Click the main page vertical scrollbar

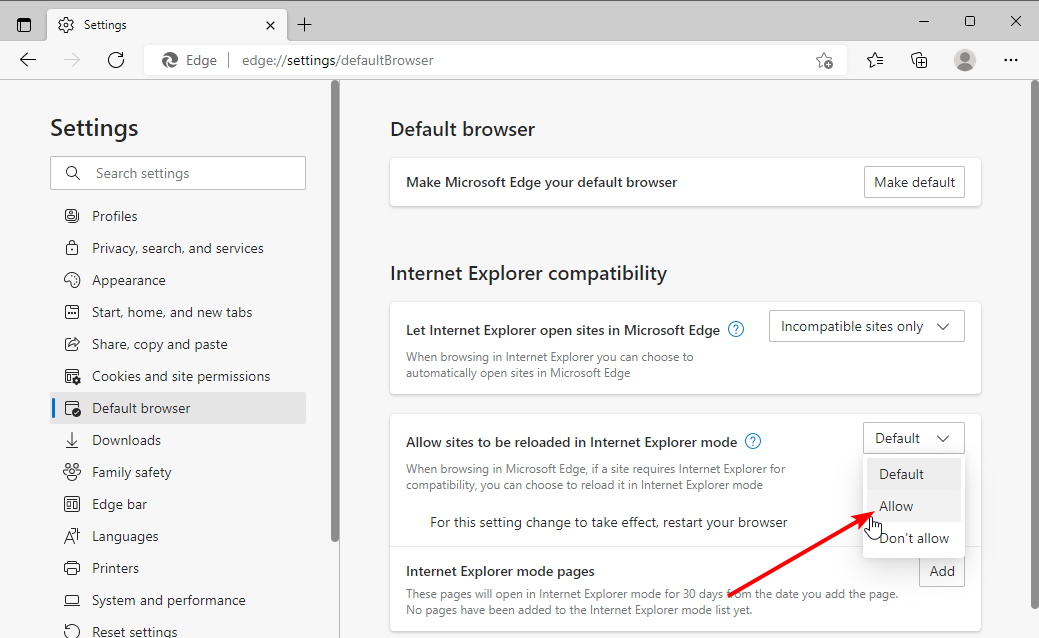coord(1034,345)
